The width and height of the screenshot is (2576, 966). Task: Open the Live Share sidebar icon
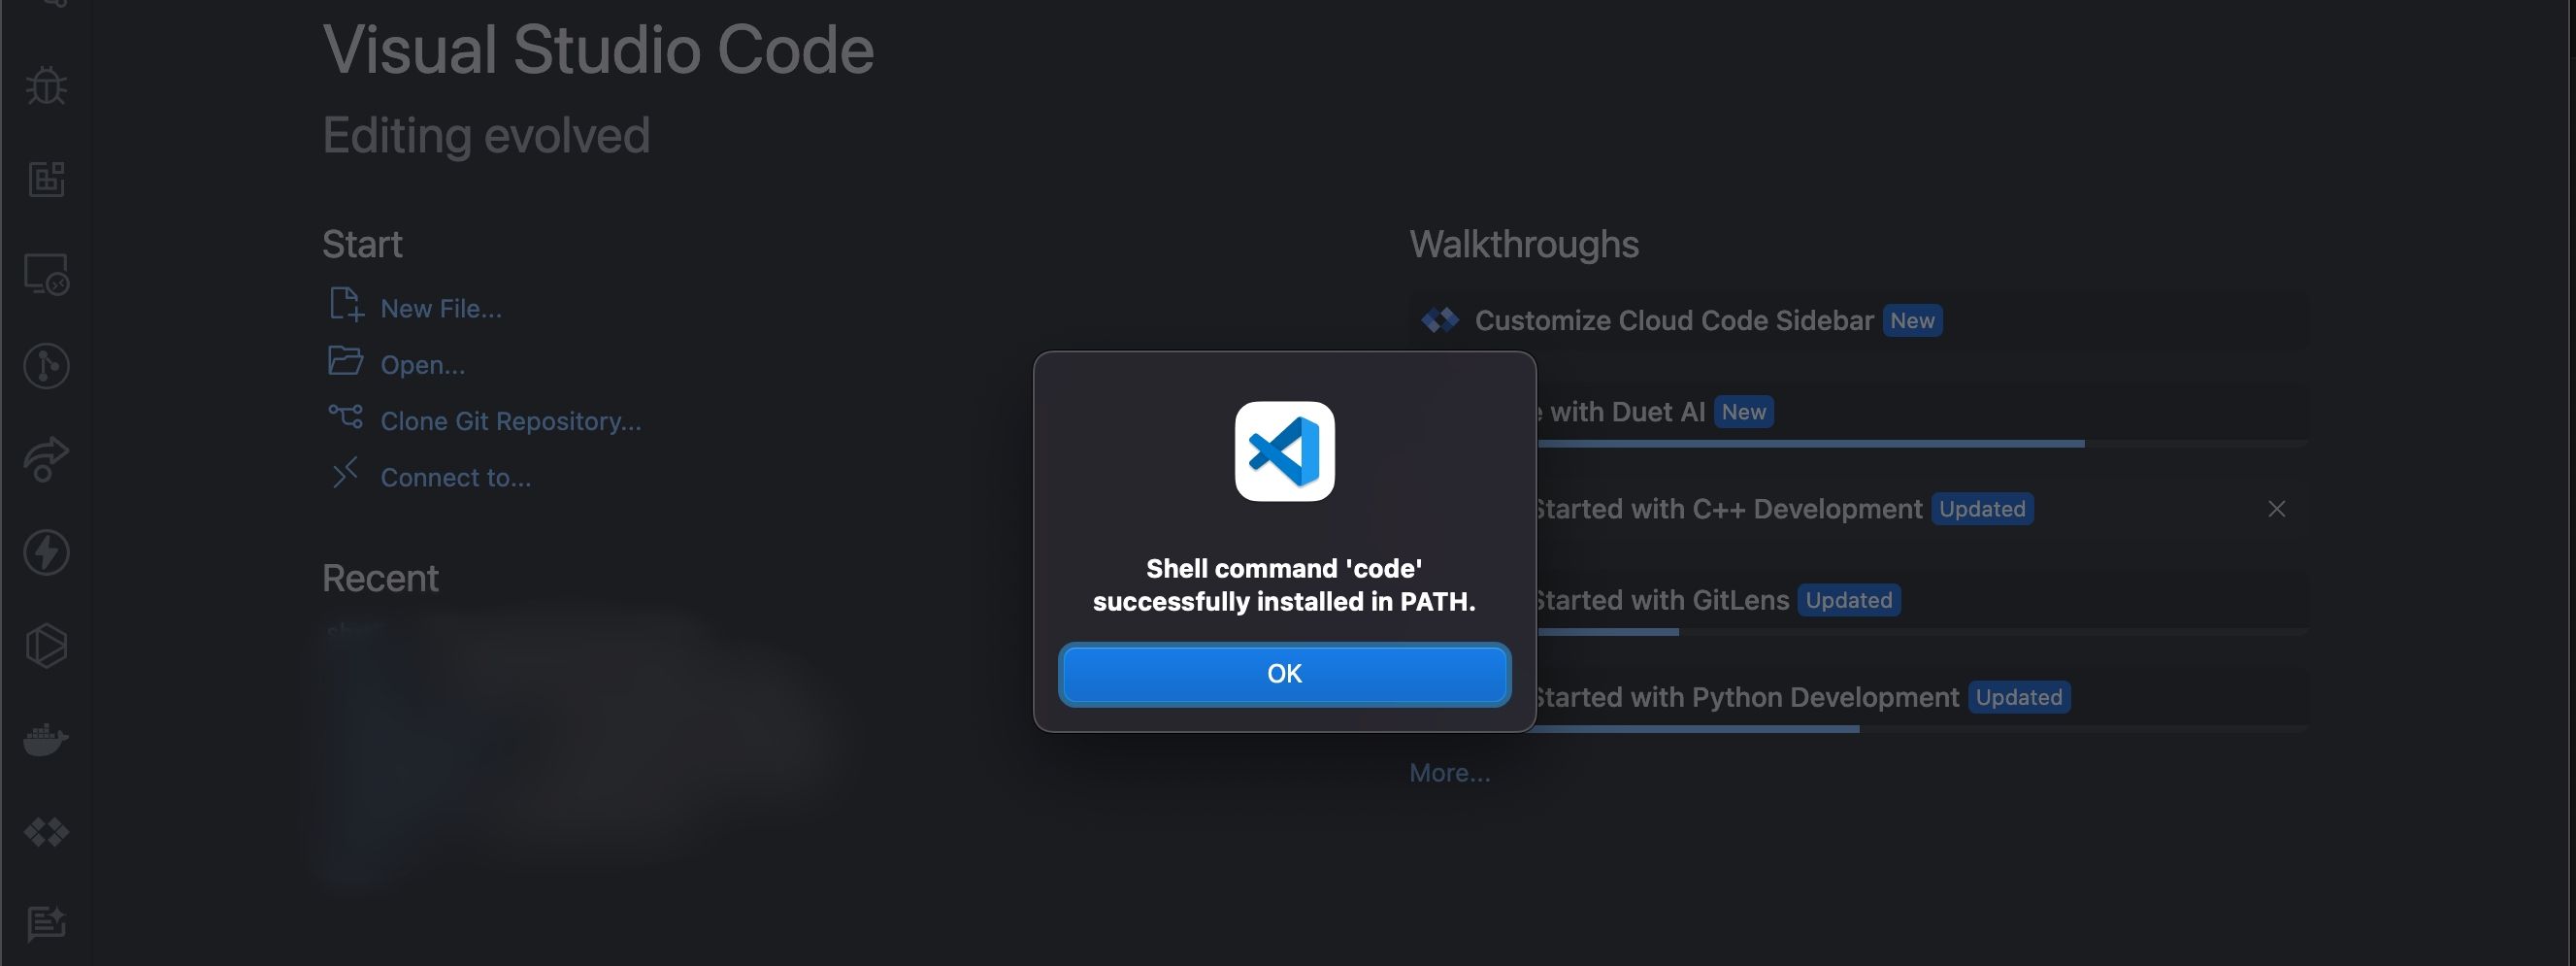click(45, 458)
